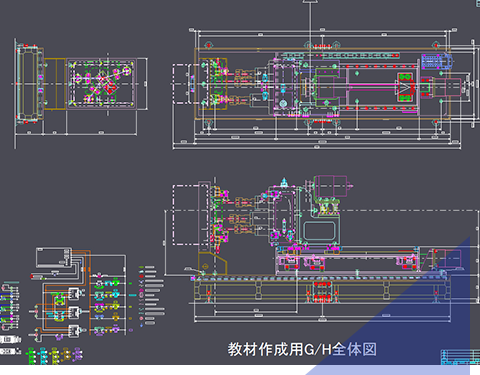Click the blue component in the plan view
The image size is (480, 375).
437,61
